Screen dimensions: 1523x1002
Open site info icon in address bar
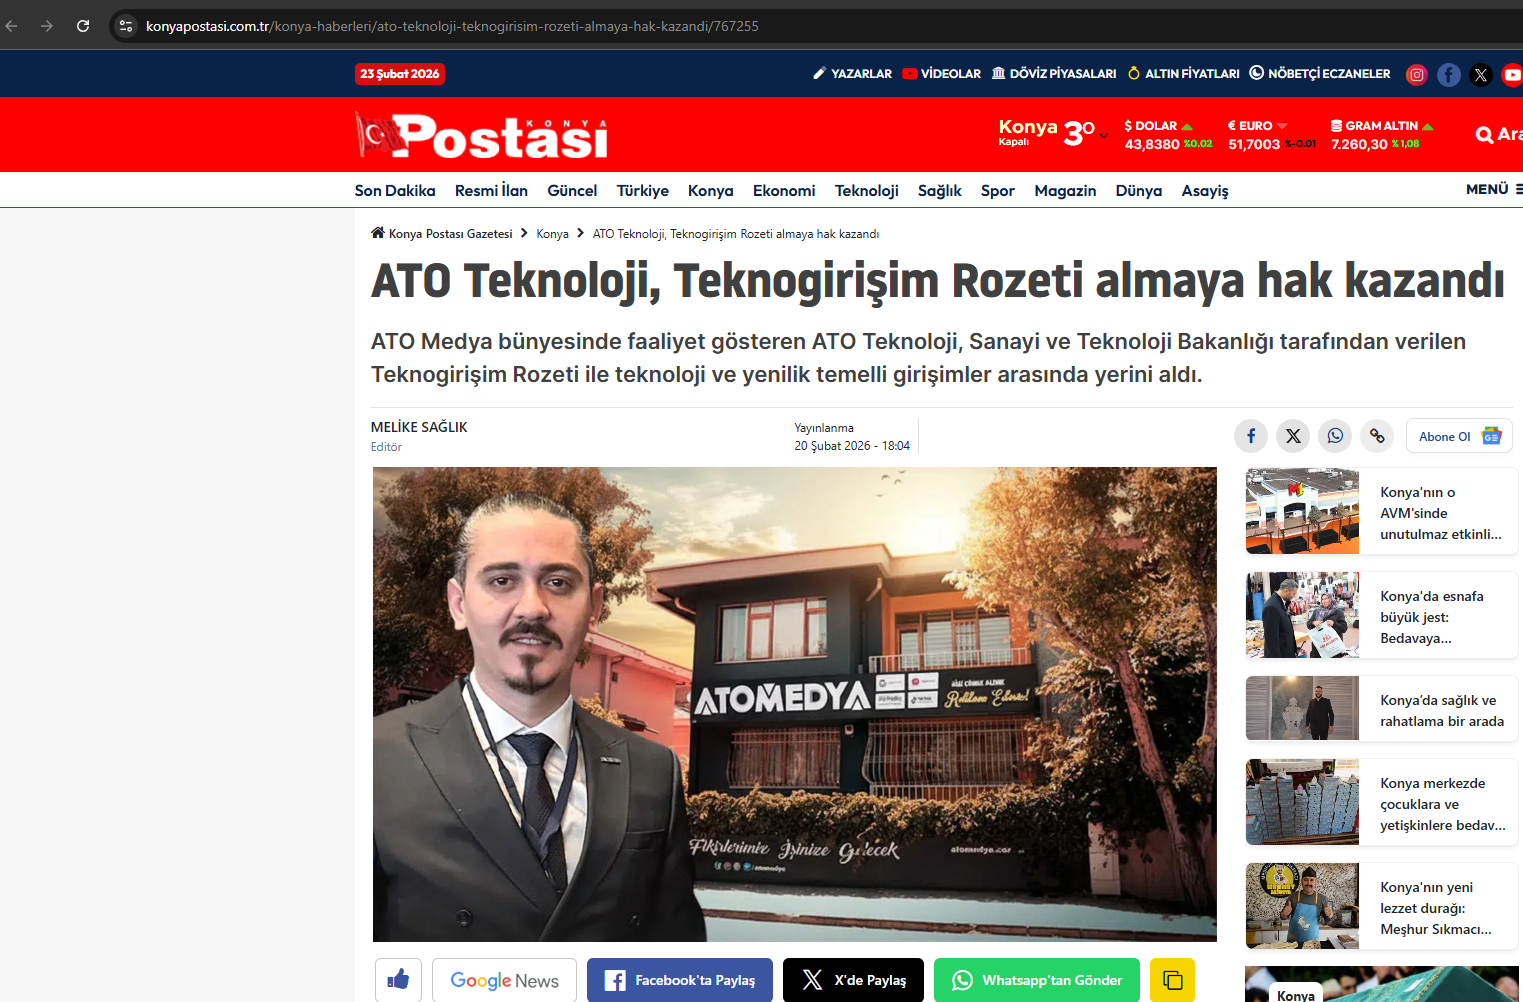(126, 26)
